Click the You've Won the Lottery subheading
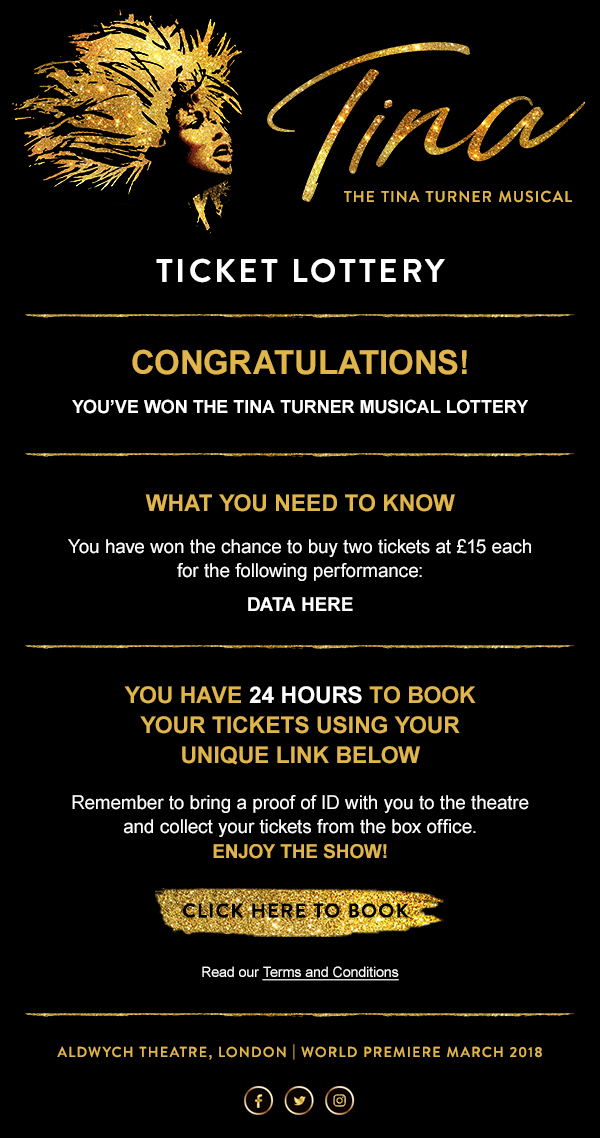The width and height of the screenshot is (600, 1138). 300,407
